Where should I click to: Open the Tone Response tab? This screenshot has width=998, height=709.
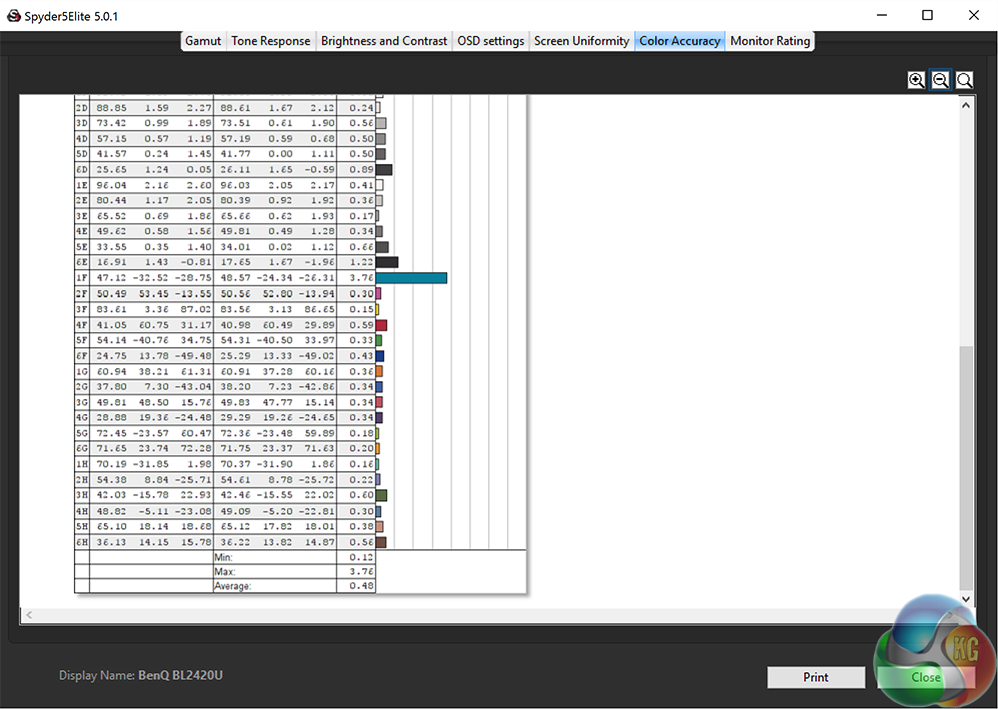click(x=271, y=41)
